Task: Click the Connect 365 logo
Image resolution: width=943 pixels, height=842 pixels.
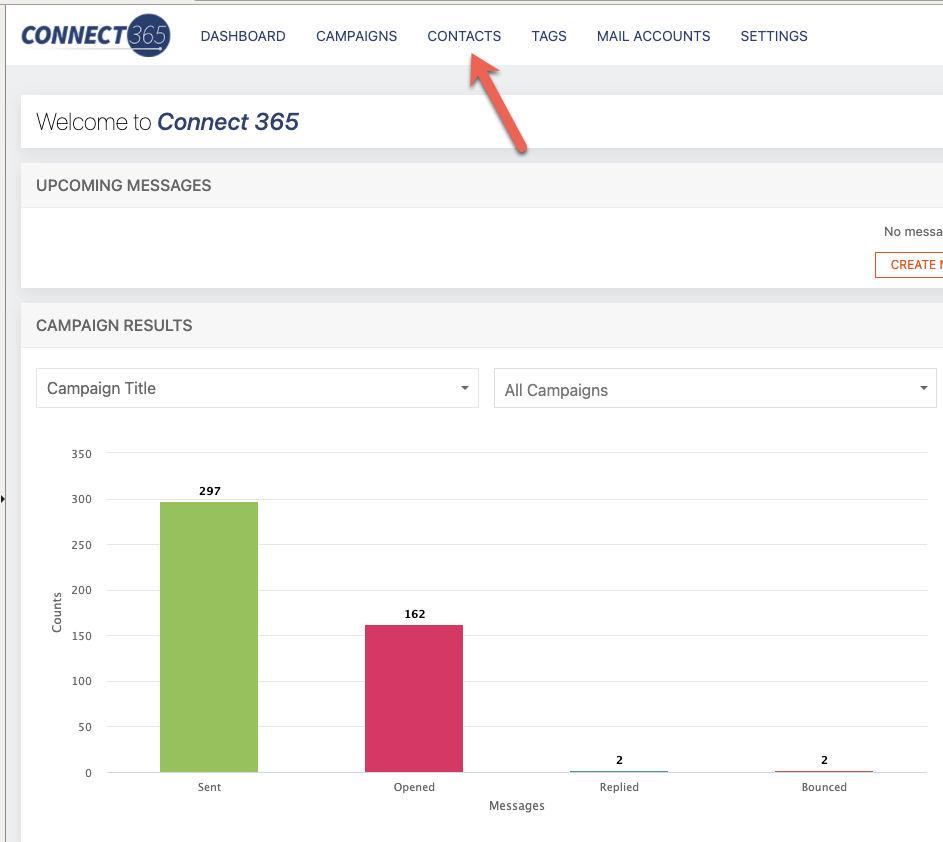Action: point(96,36)
